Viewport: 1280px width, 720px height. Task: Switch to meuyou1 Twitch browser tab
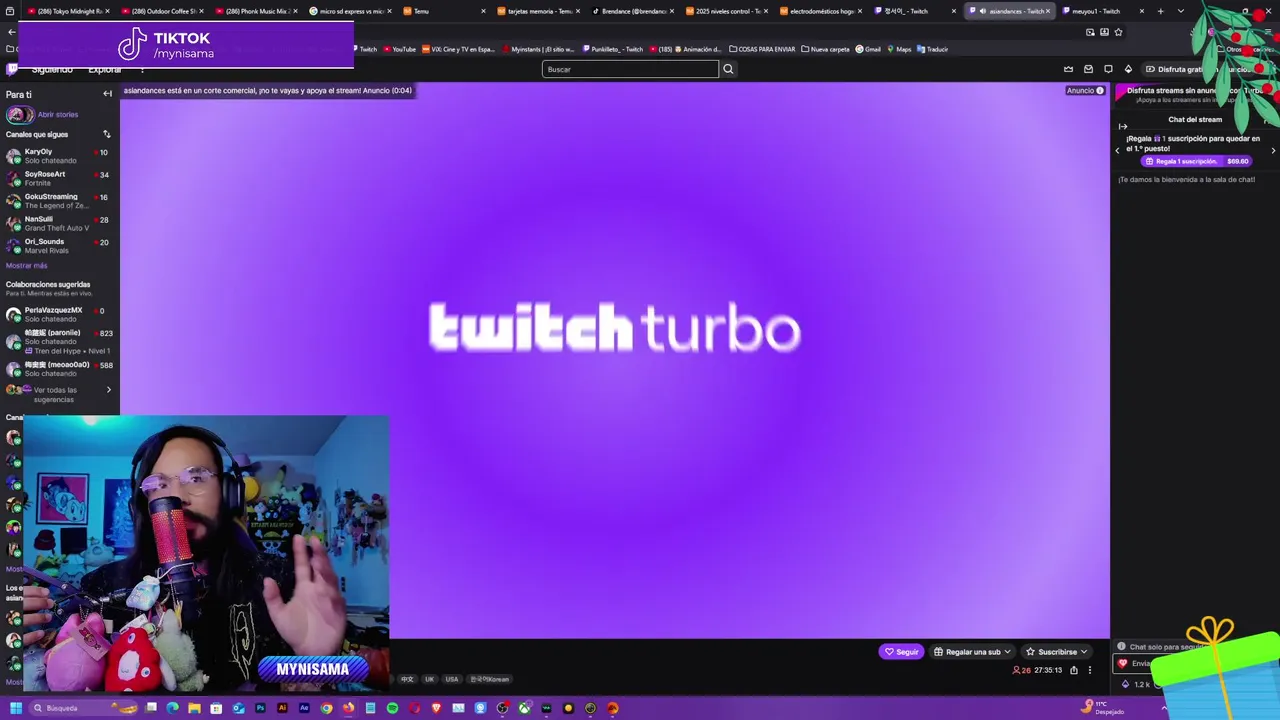click(x=1102, y=11)
